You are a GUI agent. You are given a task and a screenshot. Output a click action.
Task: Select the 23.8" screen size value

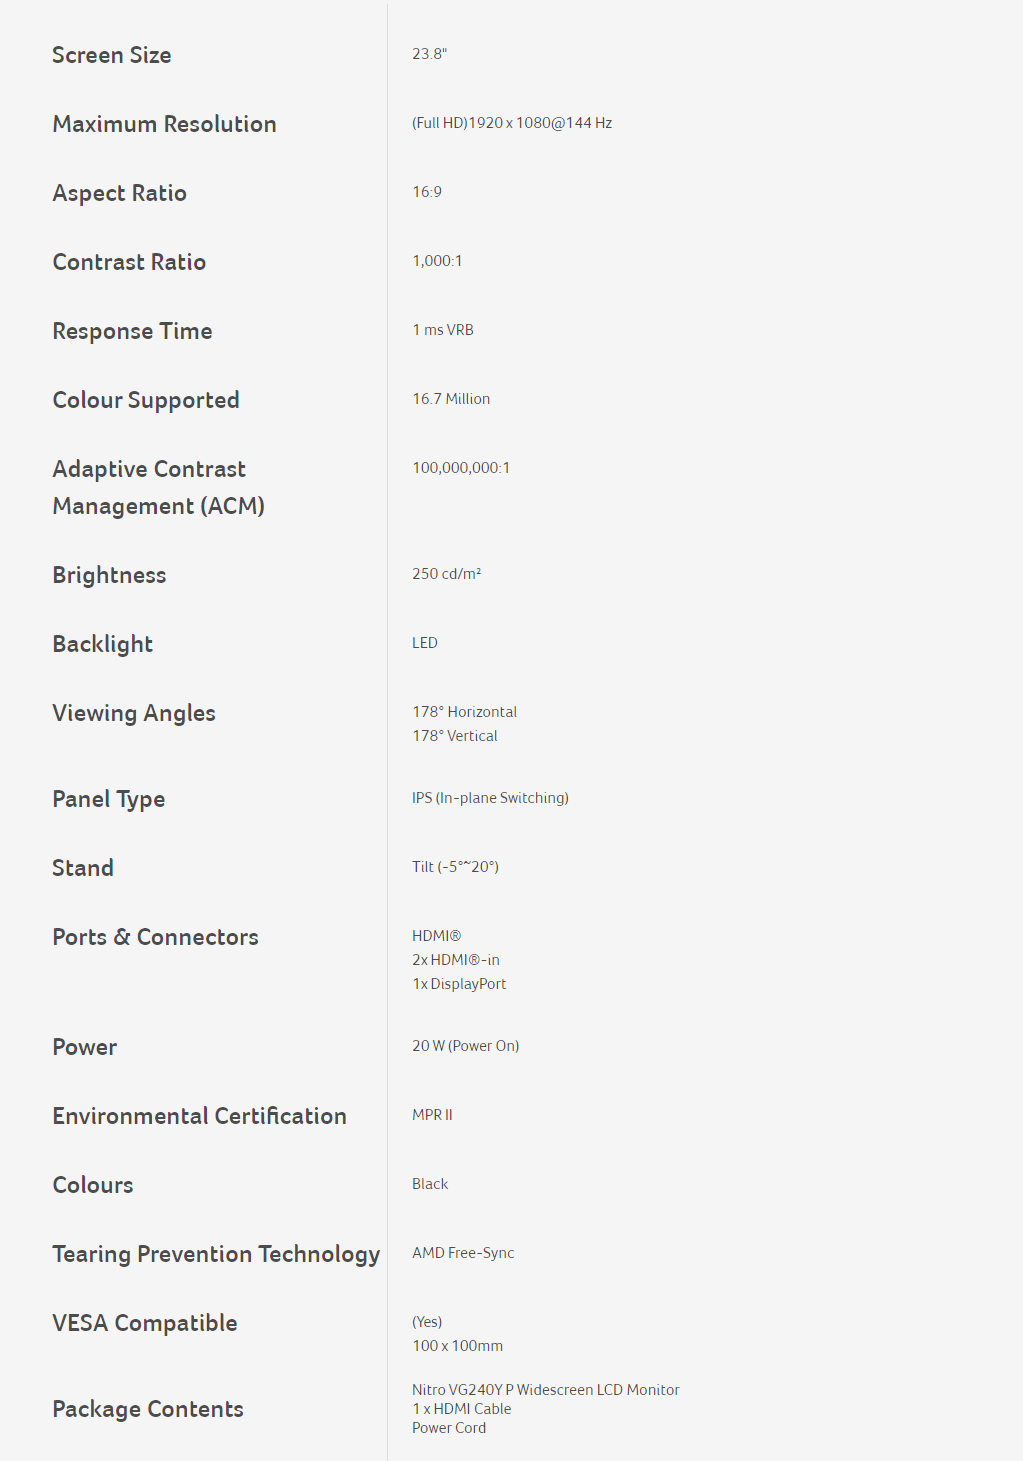coord(430,54)
